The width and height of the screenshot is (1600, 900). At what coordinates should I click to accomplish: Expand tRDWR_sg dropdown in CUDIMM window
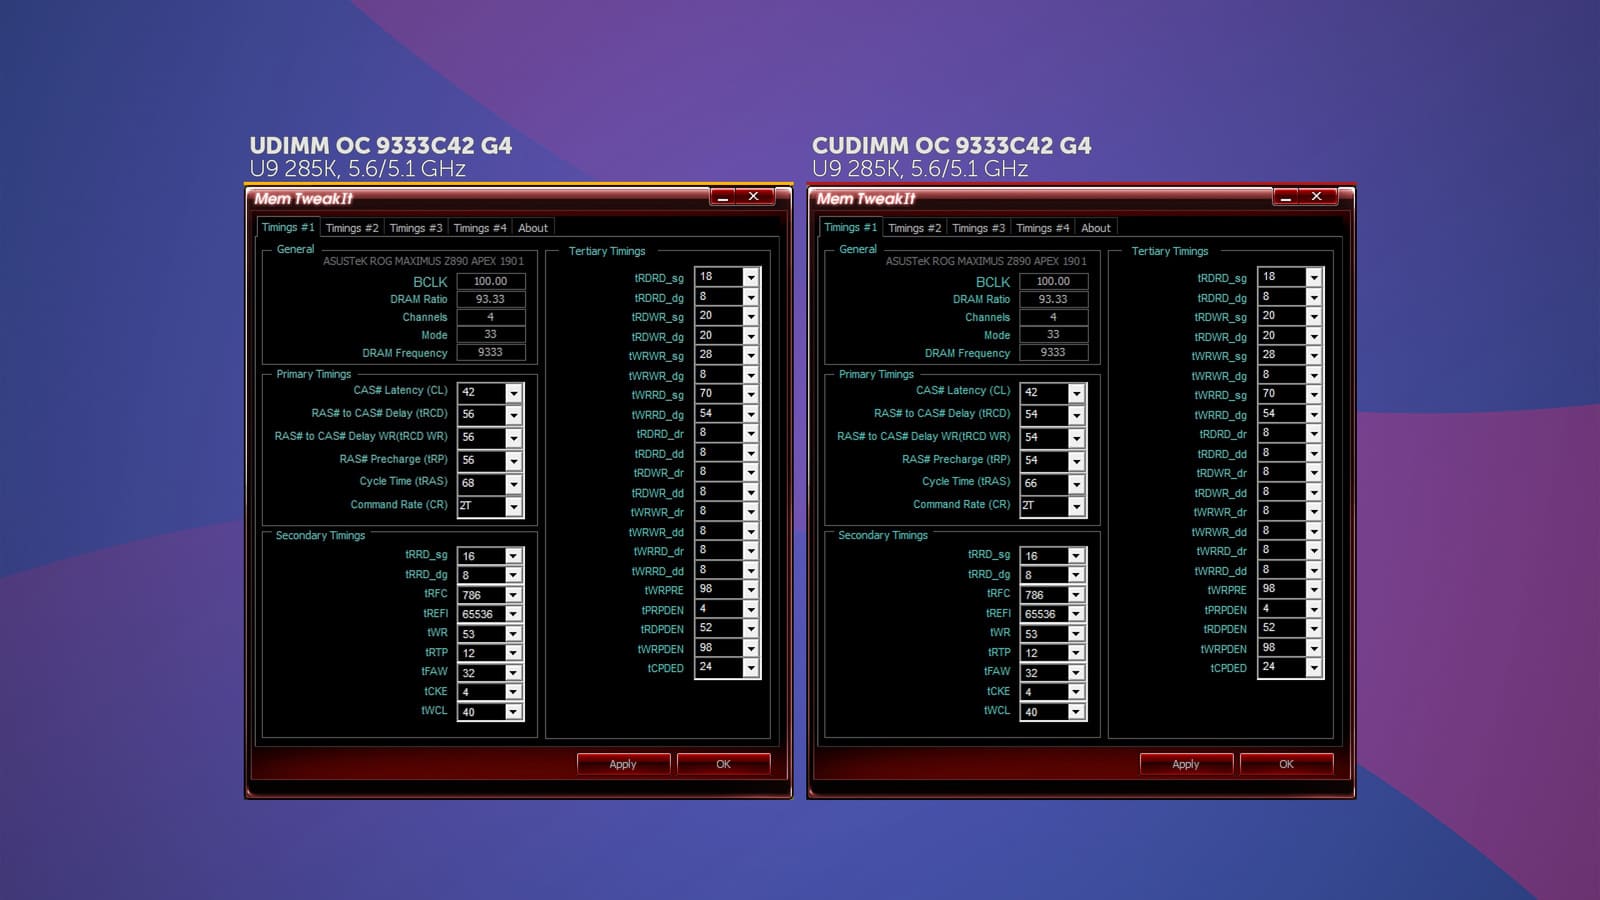click(1314, 316)
